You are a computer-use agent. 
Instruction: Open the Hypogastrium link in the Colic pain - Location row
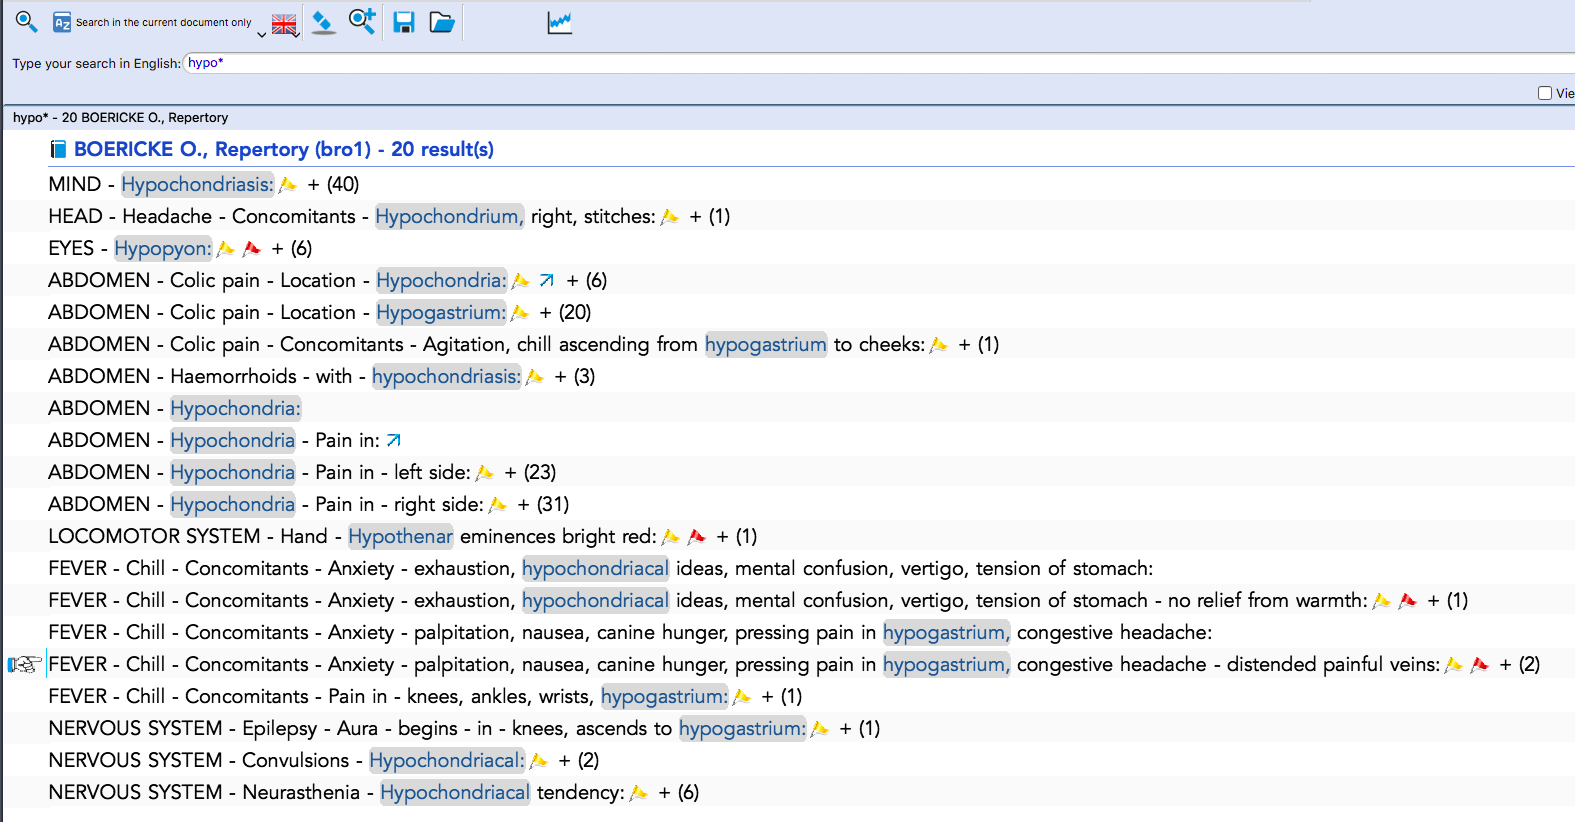point(441,312)
